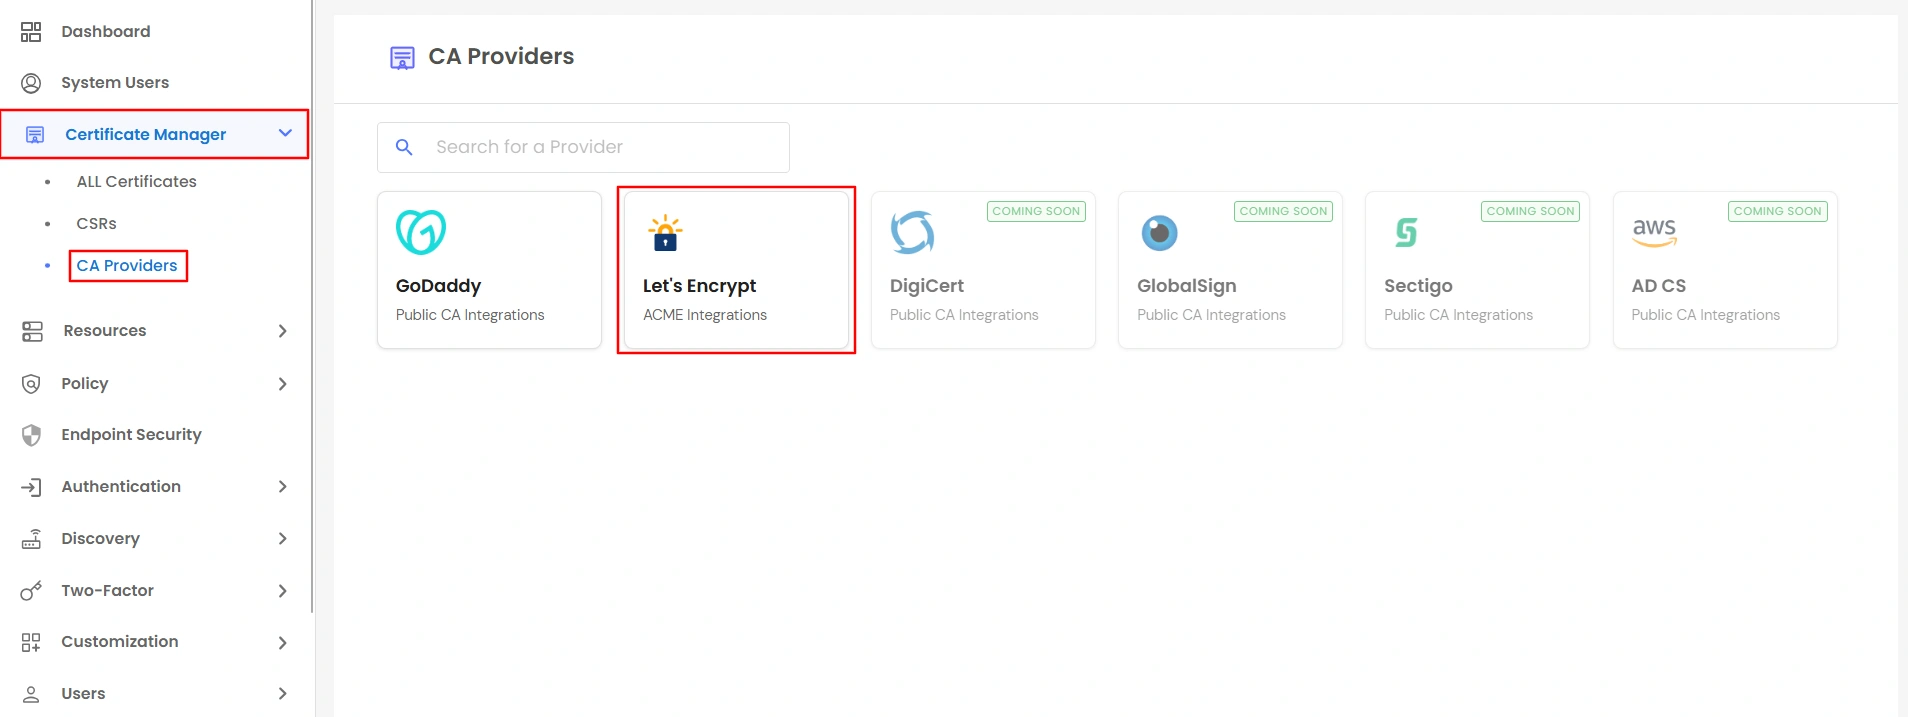This screenshot has width=1908, height=717.
Task: Expand the Users submenu arrow
Action: coord(283,694)
